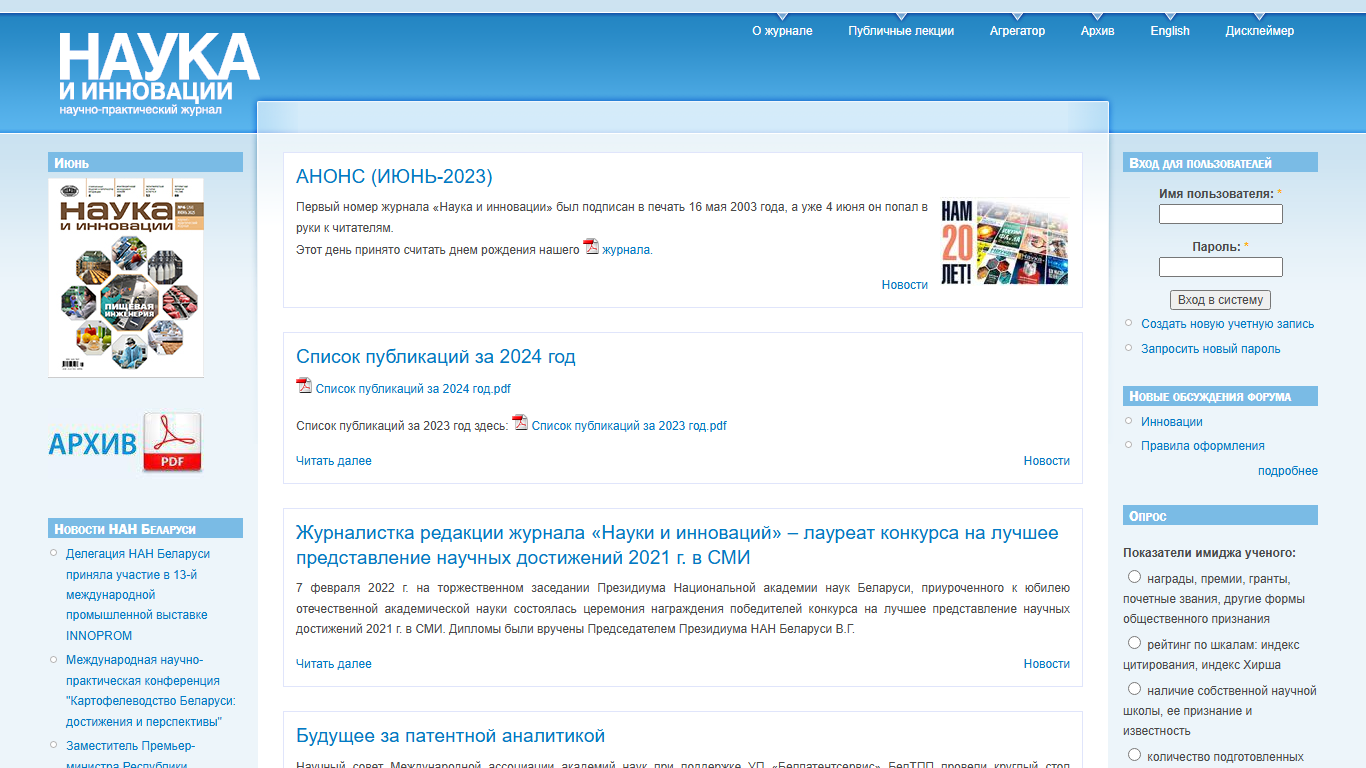Image resolution: width=1366 pixels, height=768 pixels.
Task: Open the «Публичные лекции» menu item
Action: (x=901, y=31)
